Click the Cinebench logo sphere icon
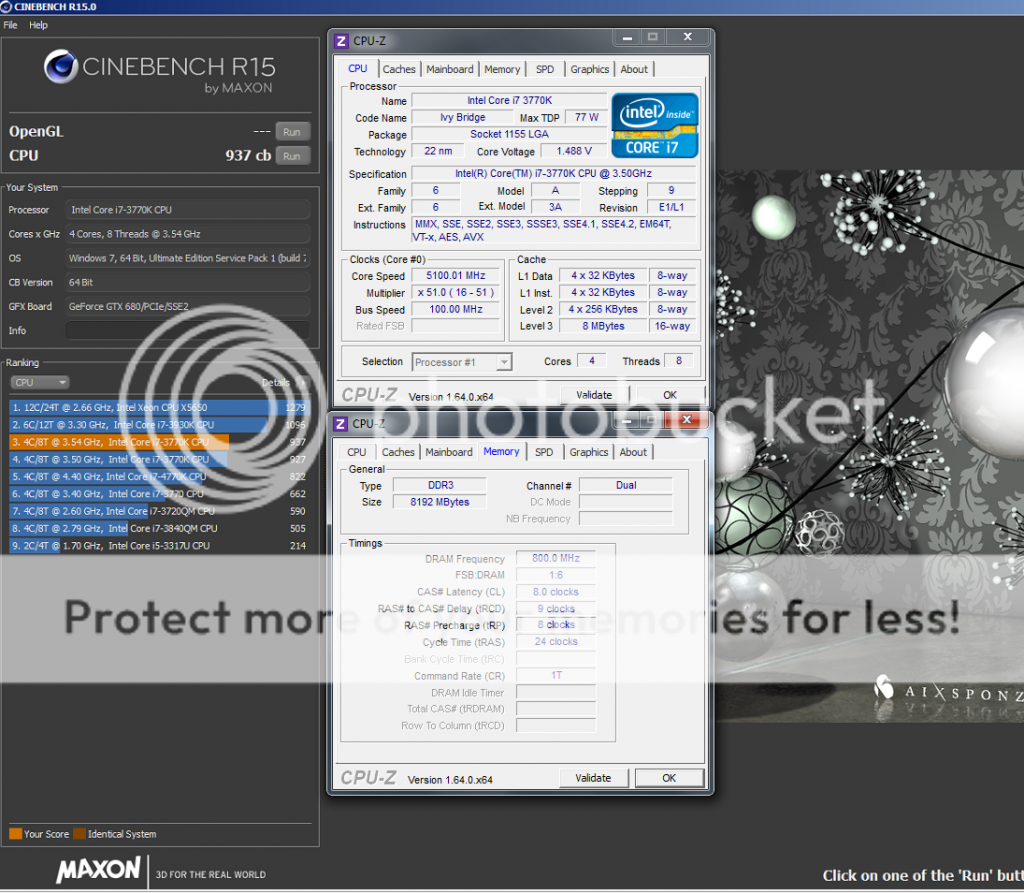This screenshot has height=893, width=1024. (x=61, y=67)
